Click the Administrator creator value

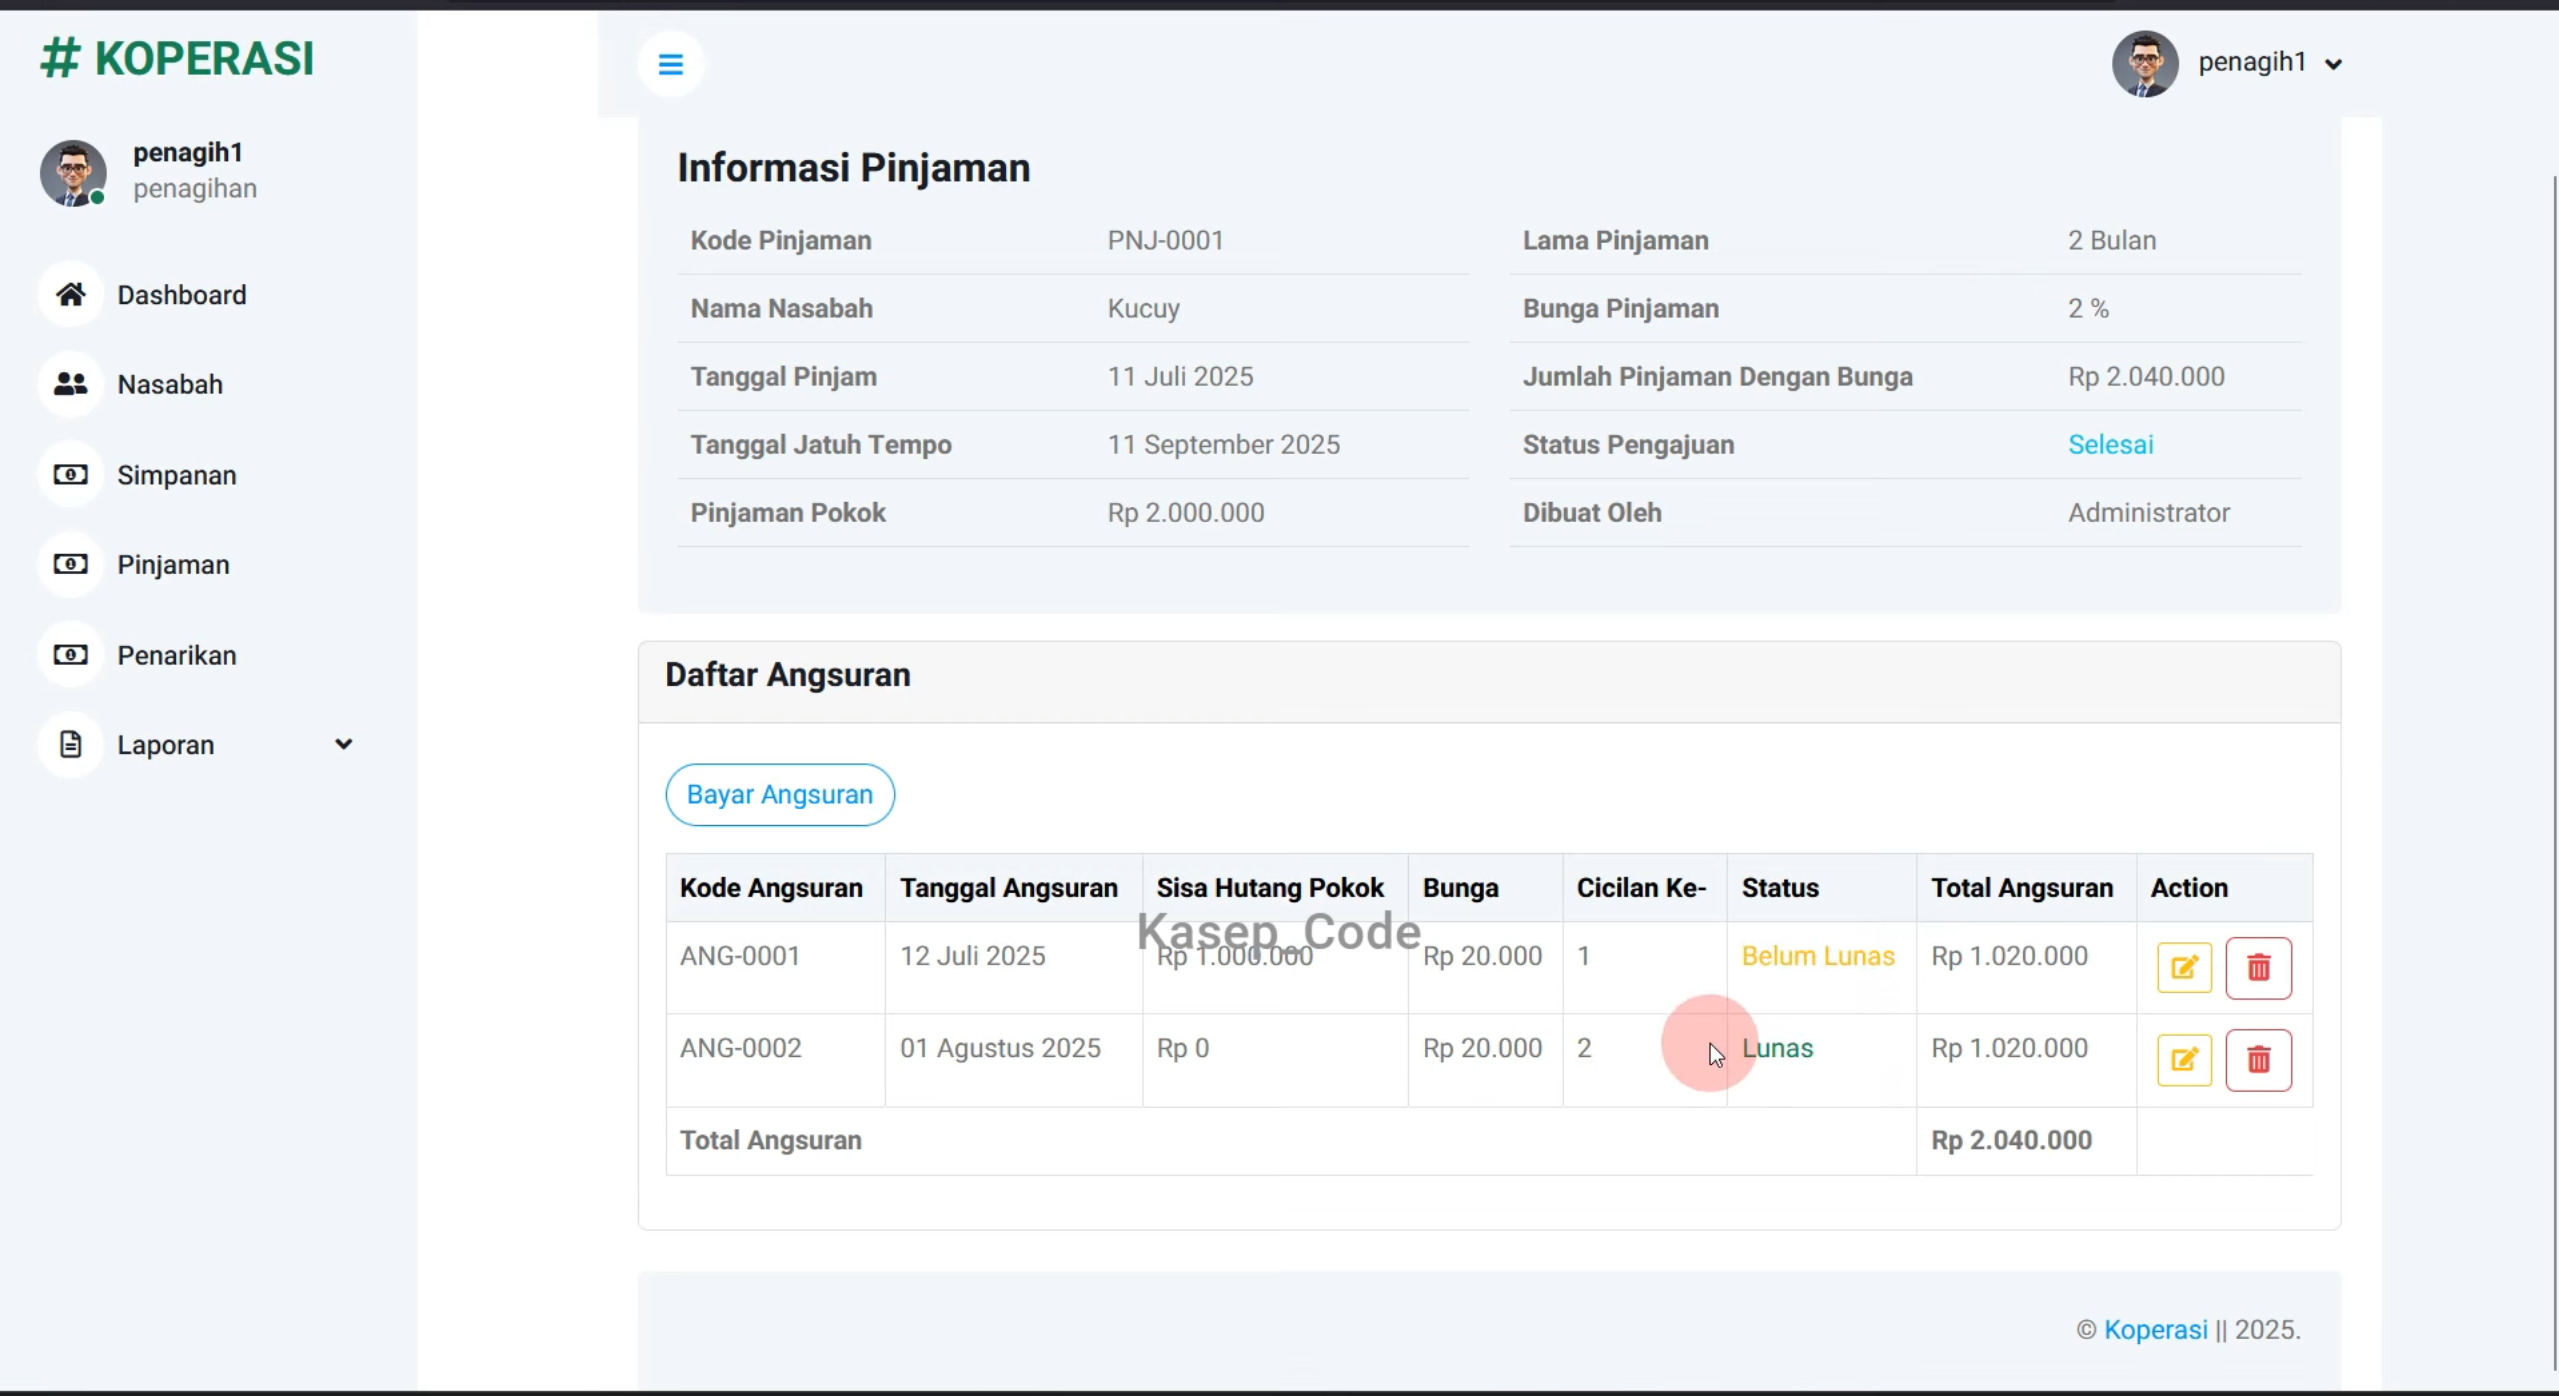2149,512
